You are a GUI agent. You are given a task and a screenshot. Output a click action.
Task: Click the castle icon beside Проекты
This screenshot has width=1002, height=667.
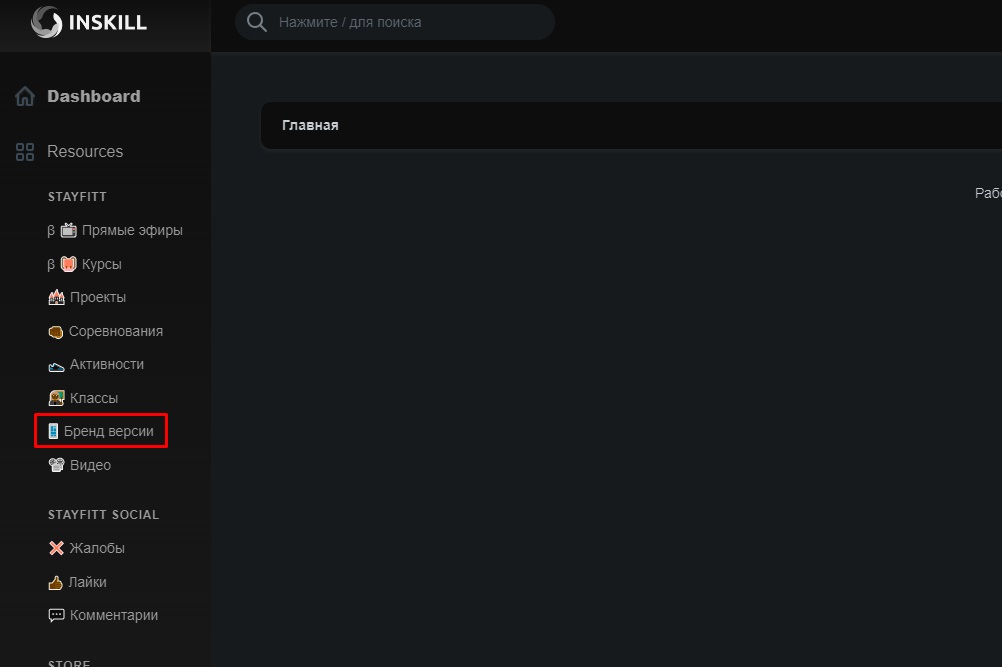pos(56,298)
